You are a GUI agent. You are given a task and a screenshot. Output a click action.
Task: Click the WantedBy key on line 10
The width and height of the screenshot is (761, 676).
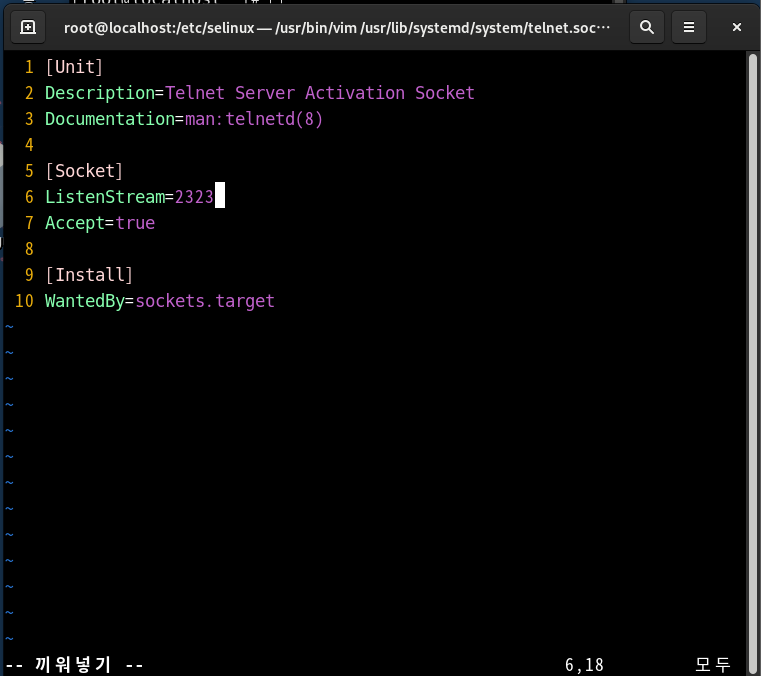(84, 301)
